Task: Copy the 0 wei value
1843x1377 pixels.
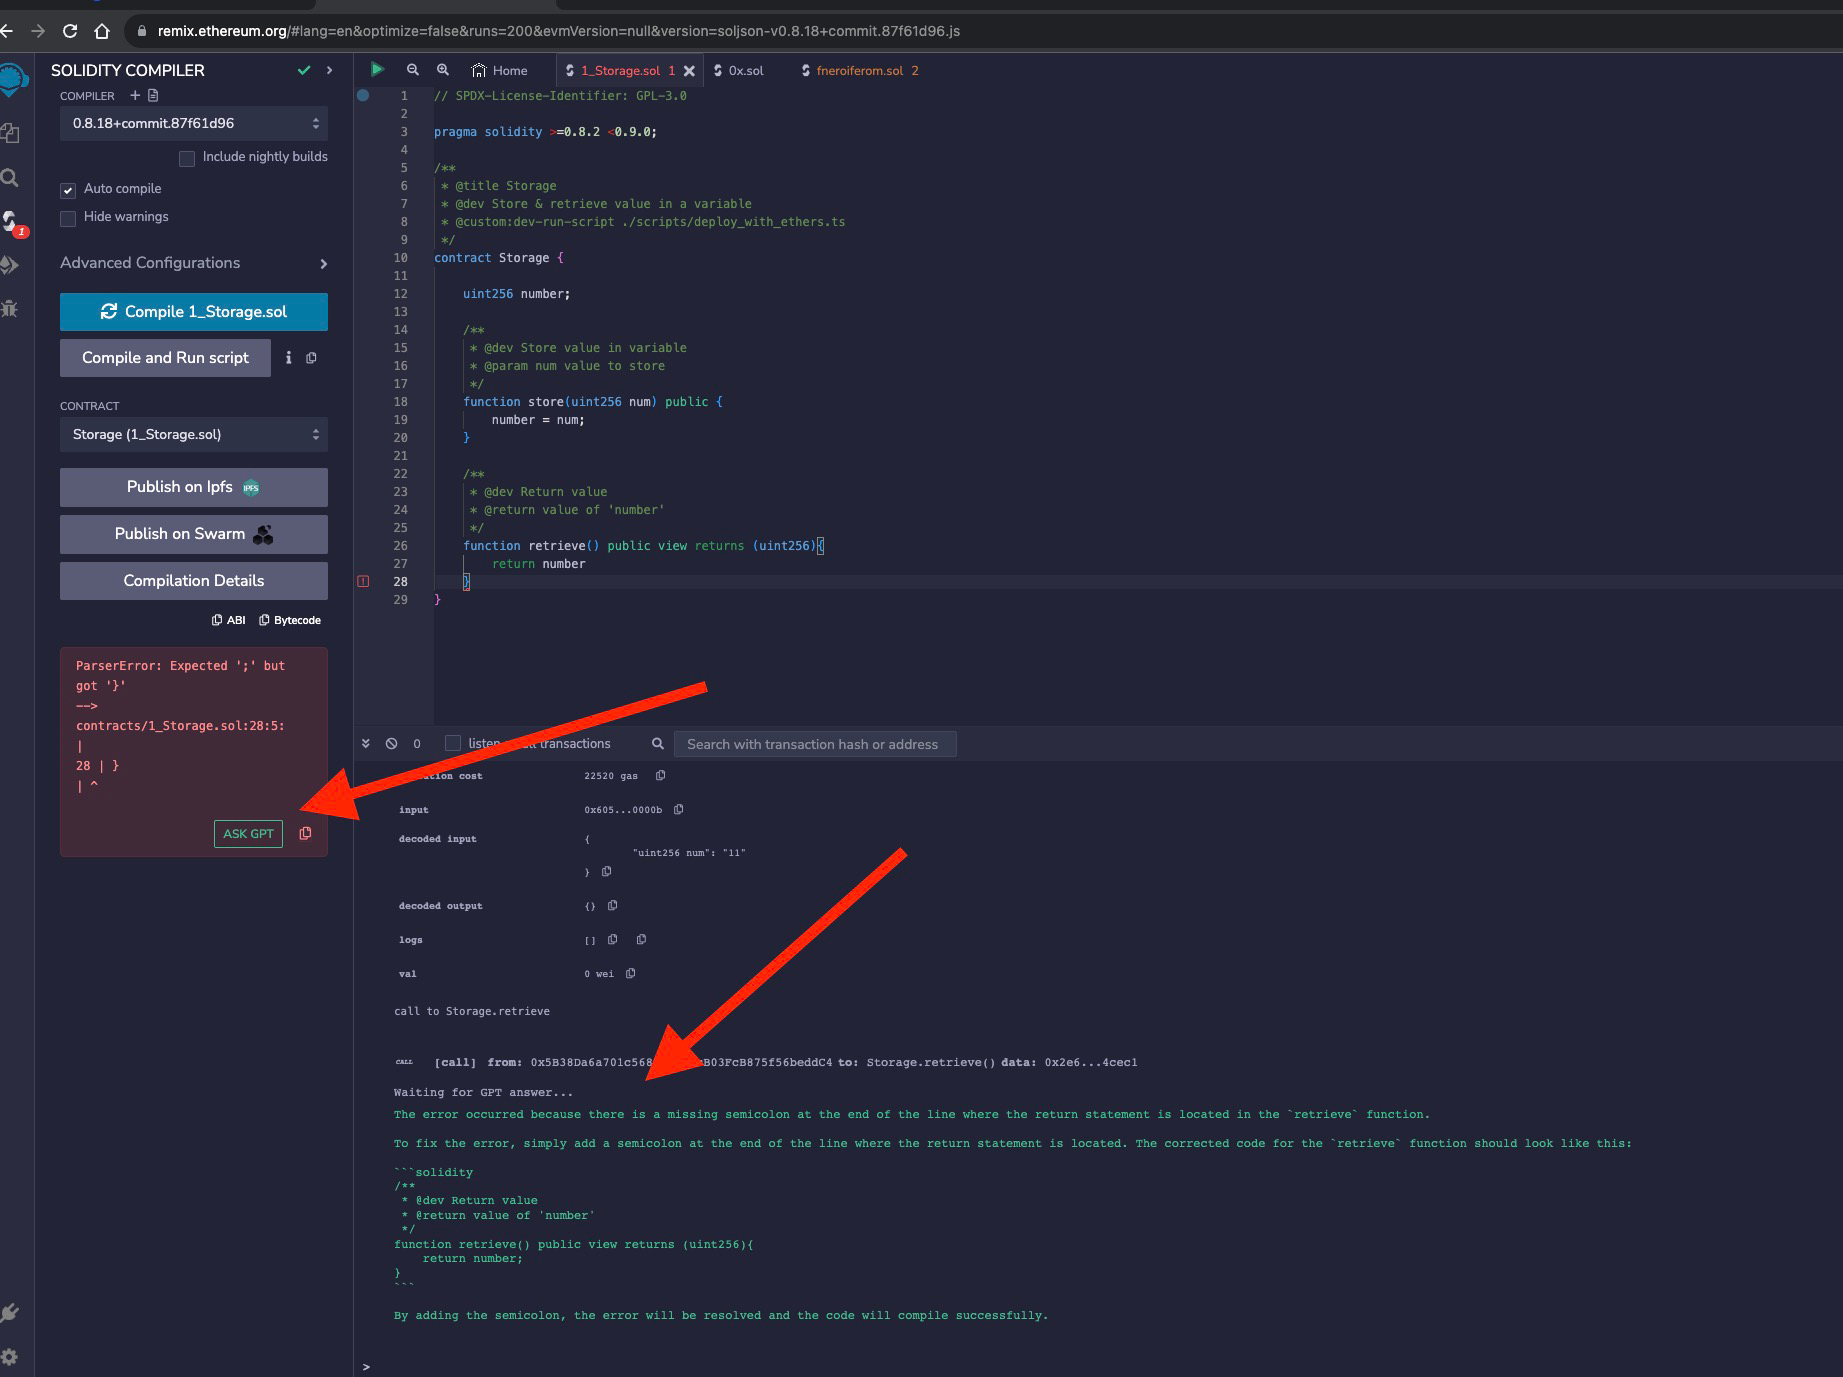Action: (630, 973)
